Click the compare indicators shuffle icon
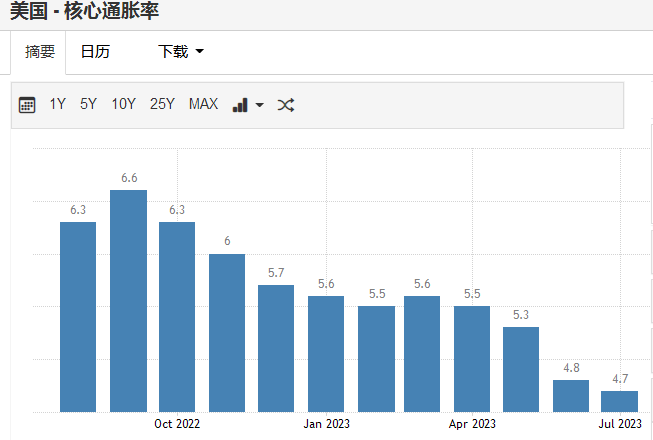 285,105
